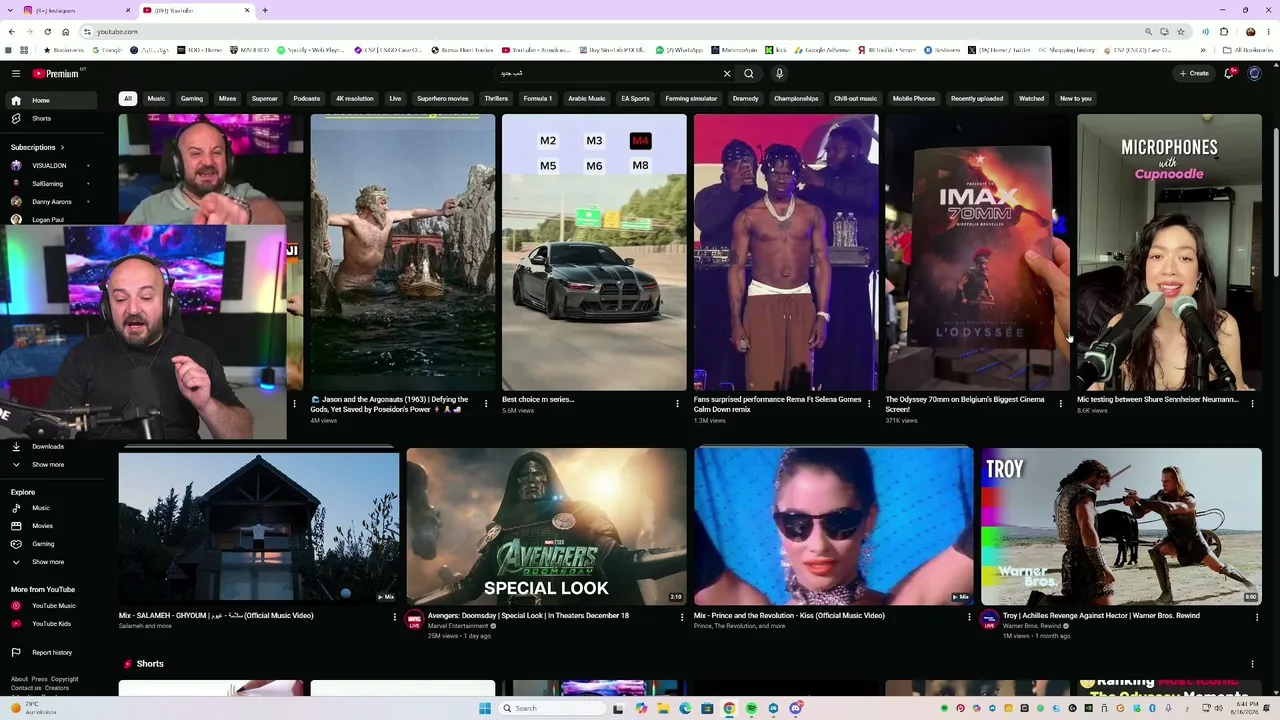Open more options for the Shorts shelf

[x=1252, y=664]
